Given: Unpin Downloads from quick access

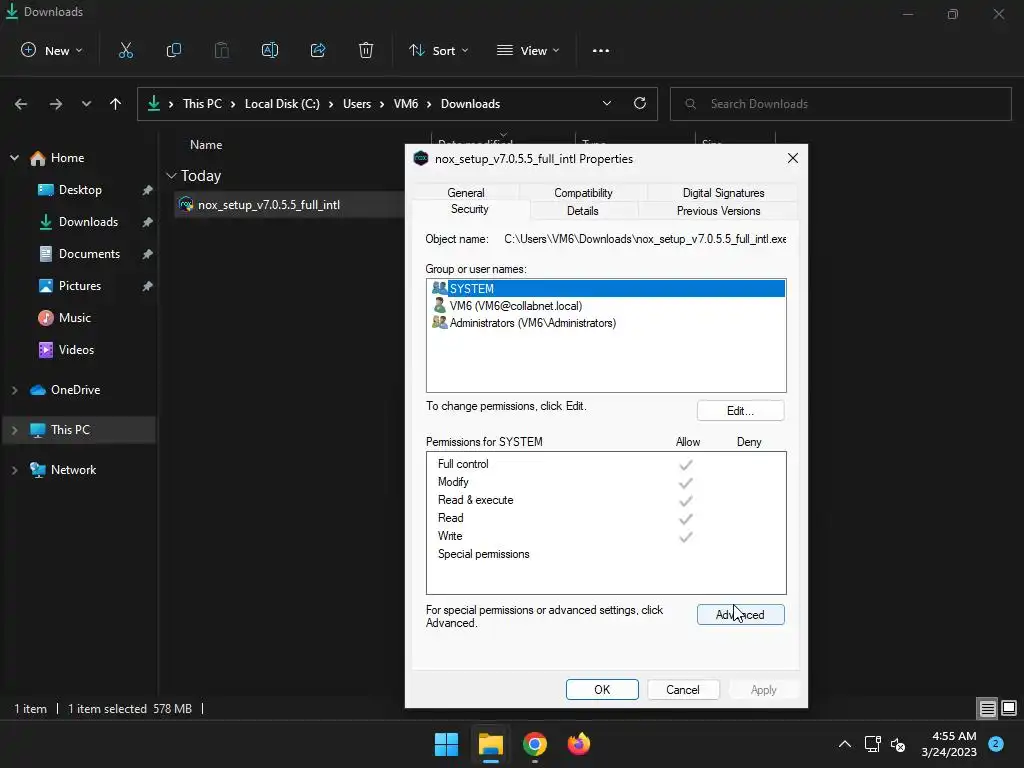Looking at the screenshot, I should coord(148,222).
